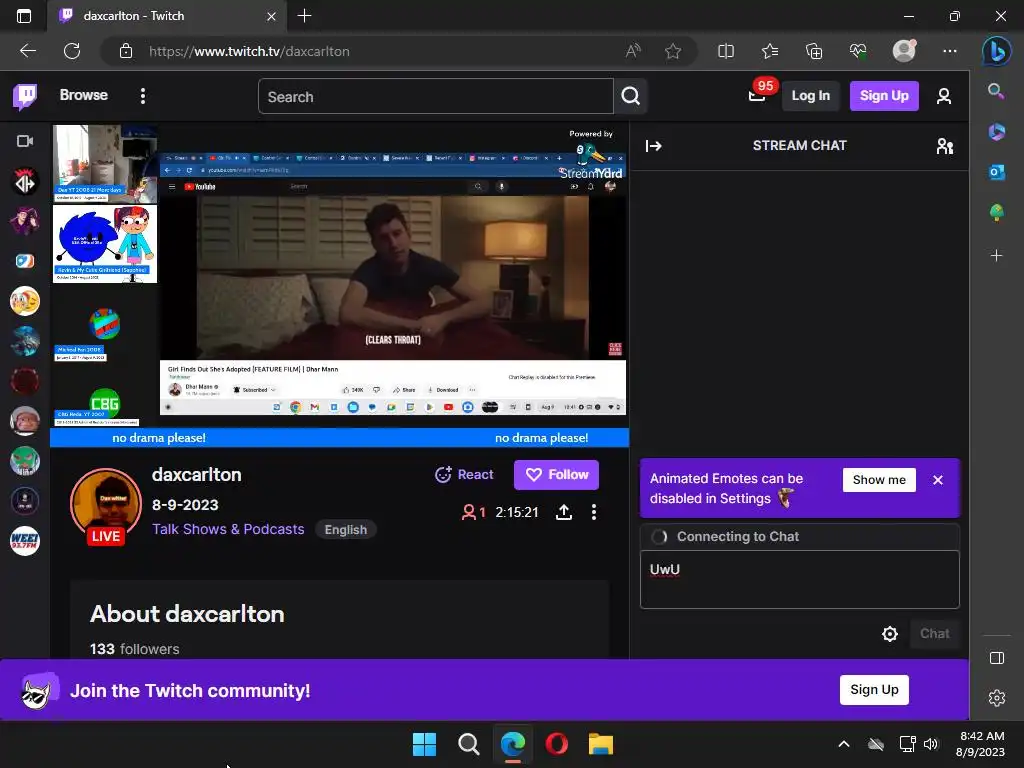Viewport: 1024px width, 768px height.
Task: Click the volume speaker tray icon
Action: (931, 744)
